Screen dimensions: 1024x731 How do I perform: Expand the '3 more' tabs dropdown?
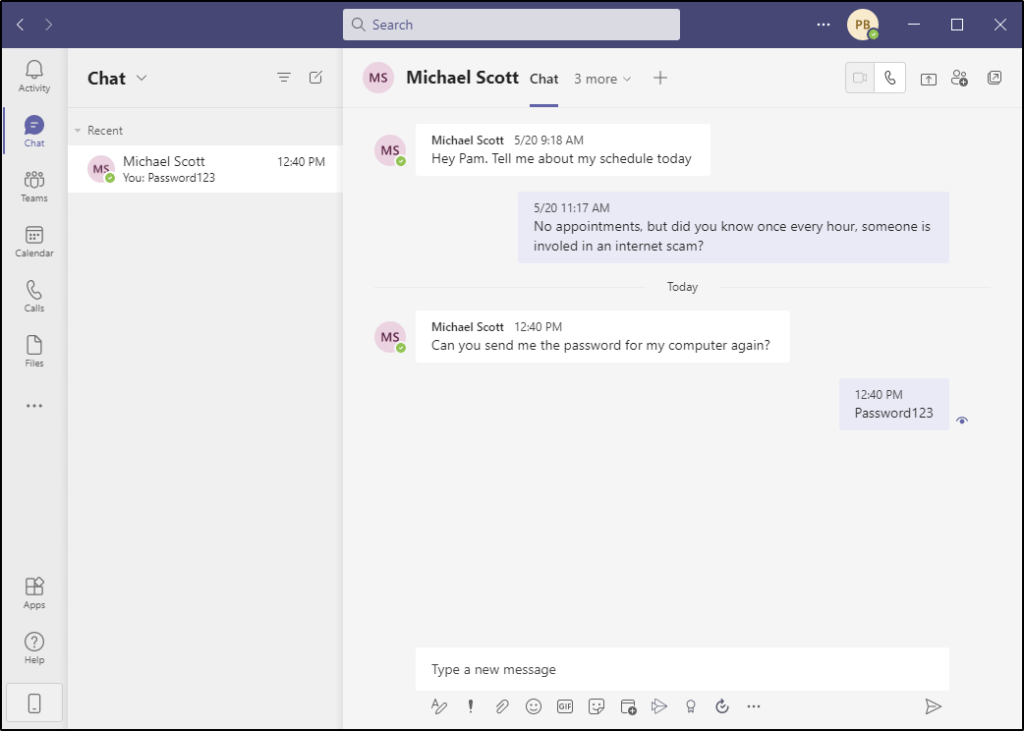602,79
